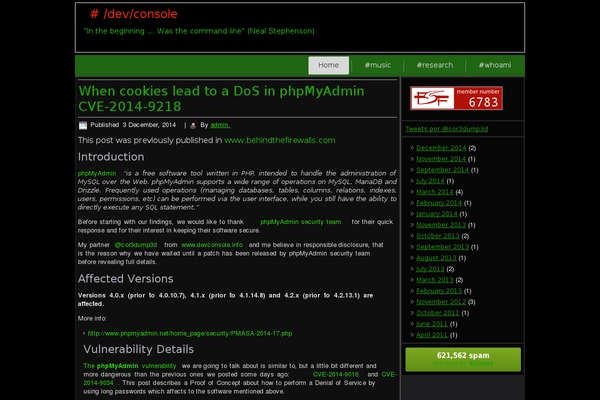Image resolution: width=600 pixels, height=400 pixels.
Task: Open the phpMyAdmin vulnerability link
Action: point(130,366)
